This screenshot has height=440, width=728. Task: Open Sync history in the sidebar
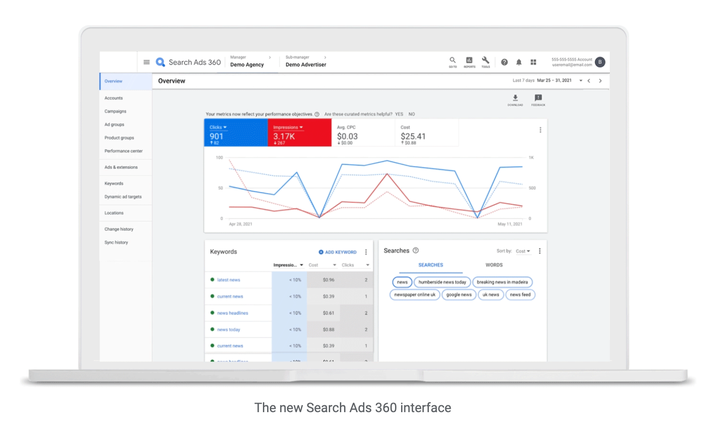pyautogui.click(x=116, y=243)
